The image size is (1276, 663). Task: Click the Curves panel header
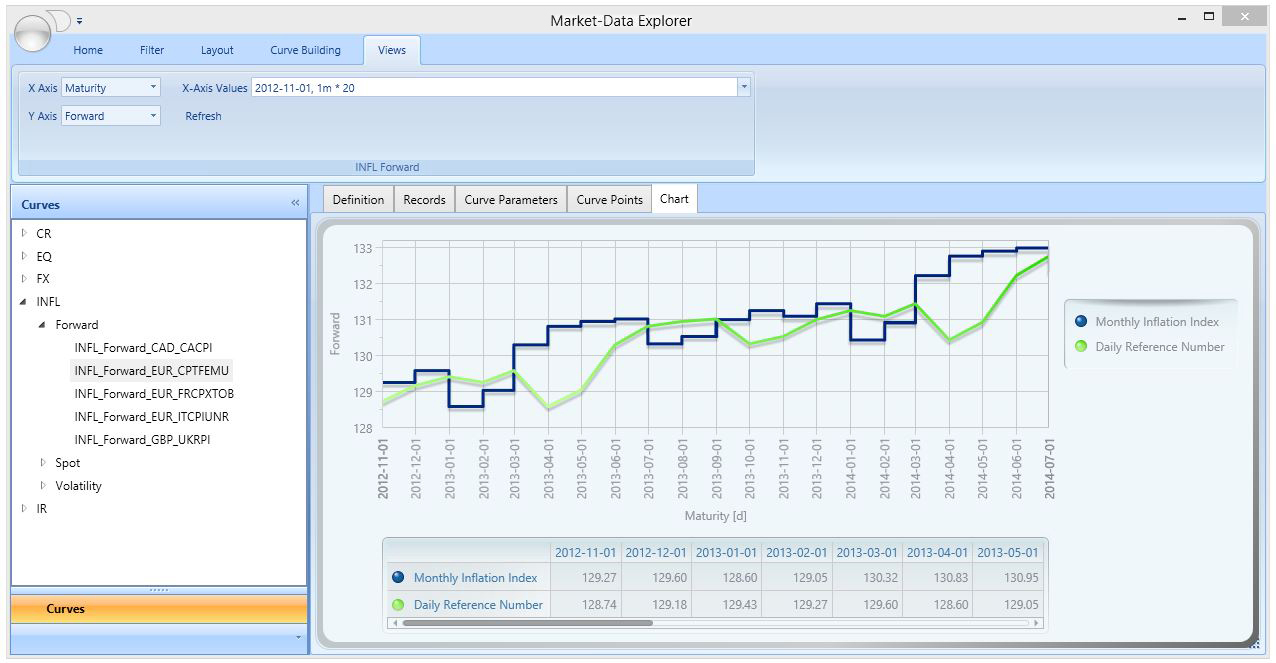point(159,204)
